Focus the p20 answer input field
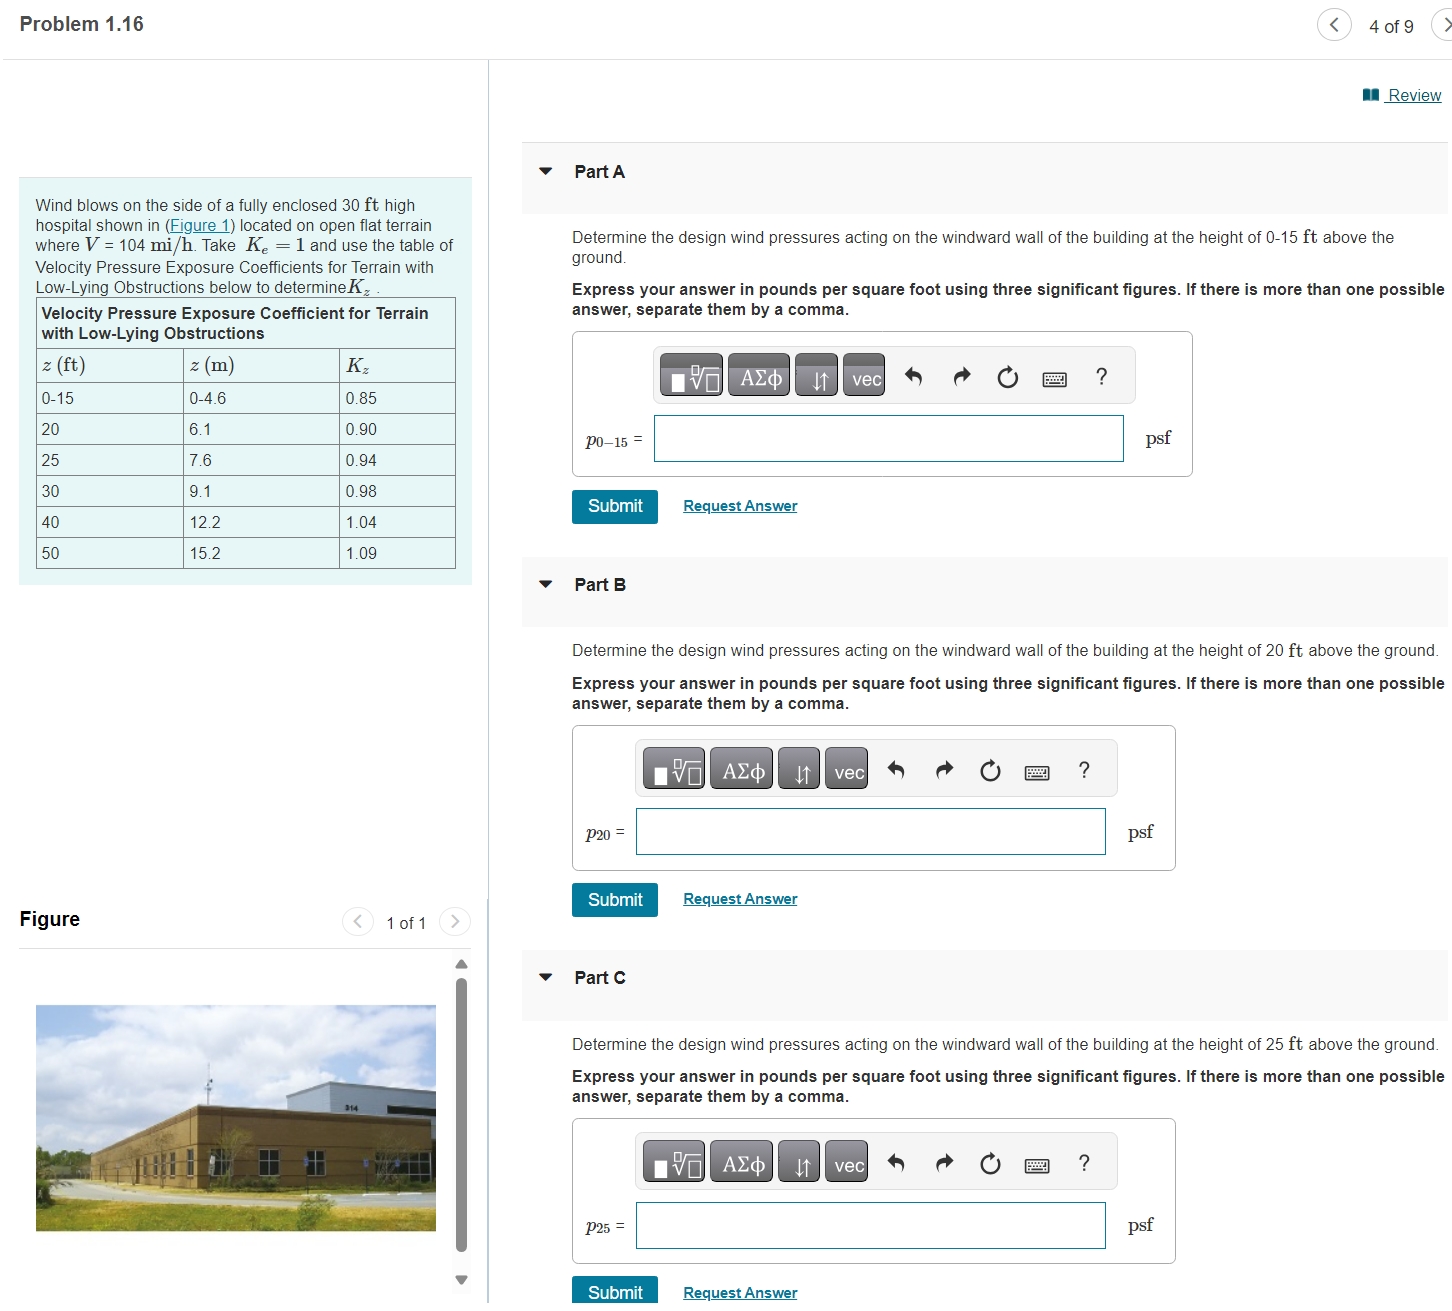Screen dimensions: 1452x1311 pyautogui.click(x=871, y=832)
